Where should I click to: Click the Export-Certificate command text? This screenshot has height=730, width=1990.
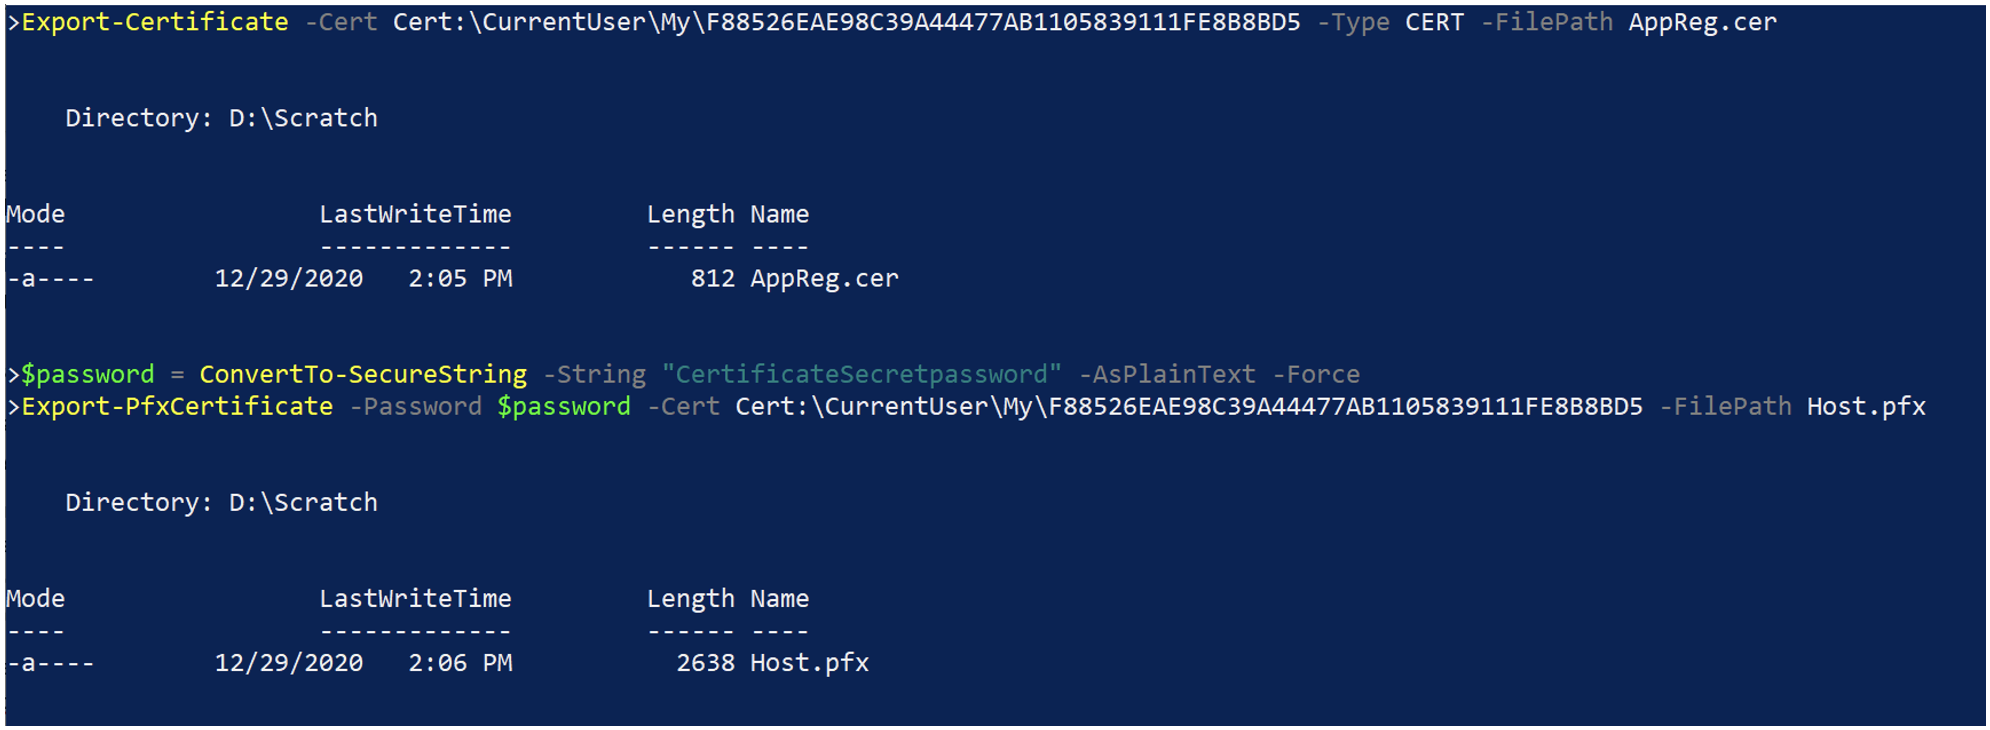coord(155,22)
